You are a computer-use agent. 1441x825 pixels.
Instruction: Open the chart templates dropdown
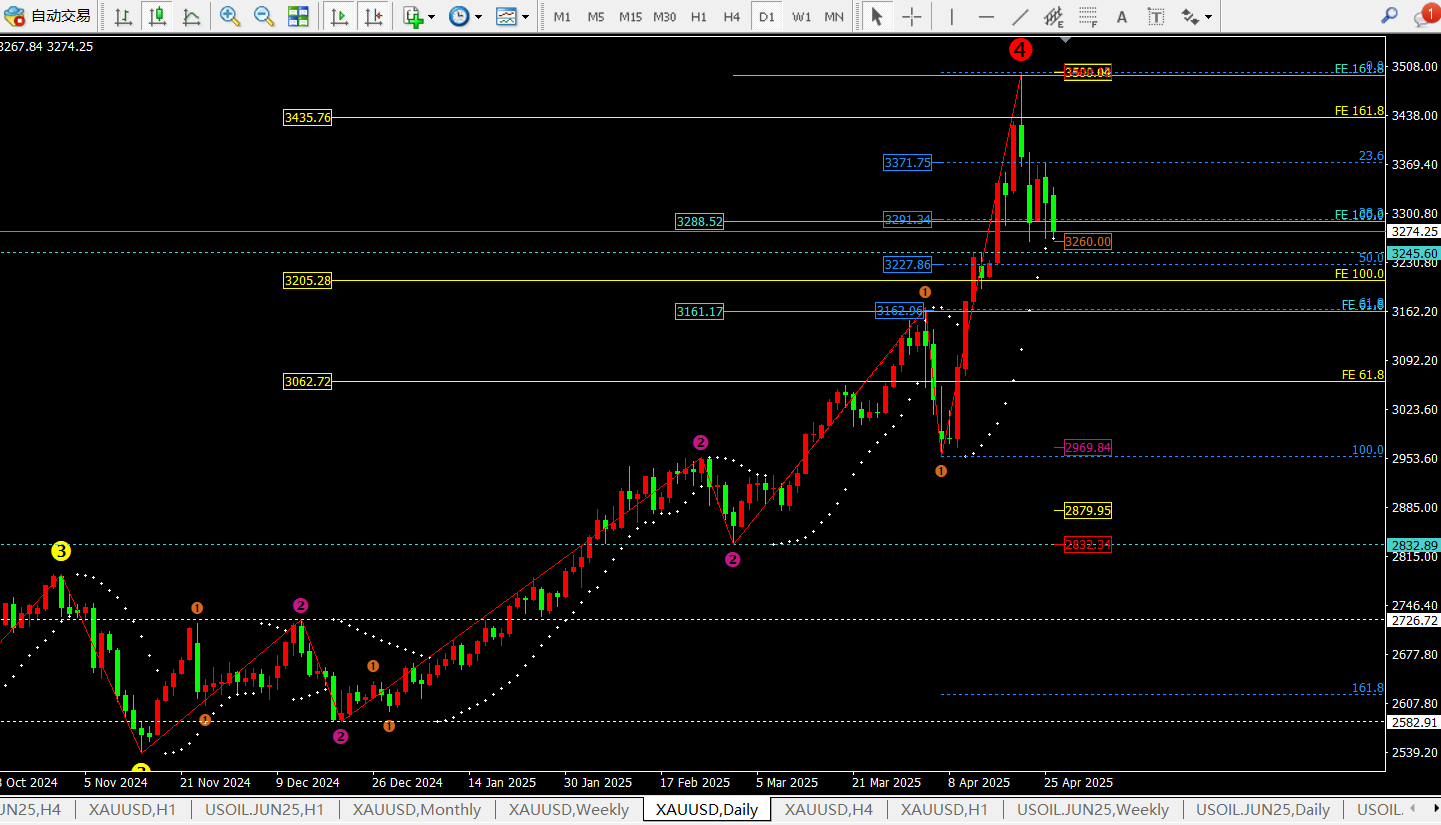click(x=526, y=17)
